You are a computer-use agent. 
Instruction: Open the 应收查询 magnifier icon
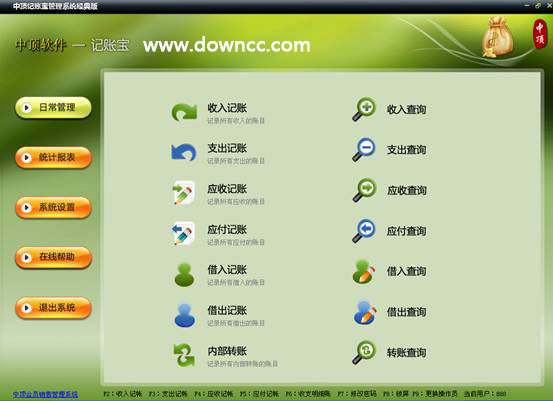point(364,190)
